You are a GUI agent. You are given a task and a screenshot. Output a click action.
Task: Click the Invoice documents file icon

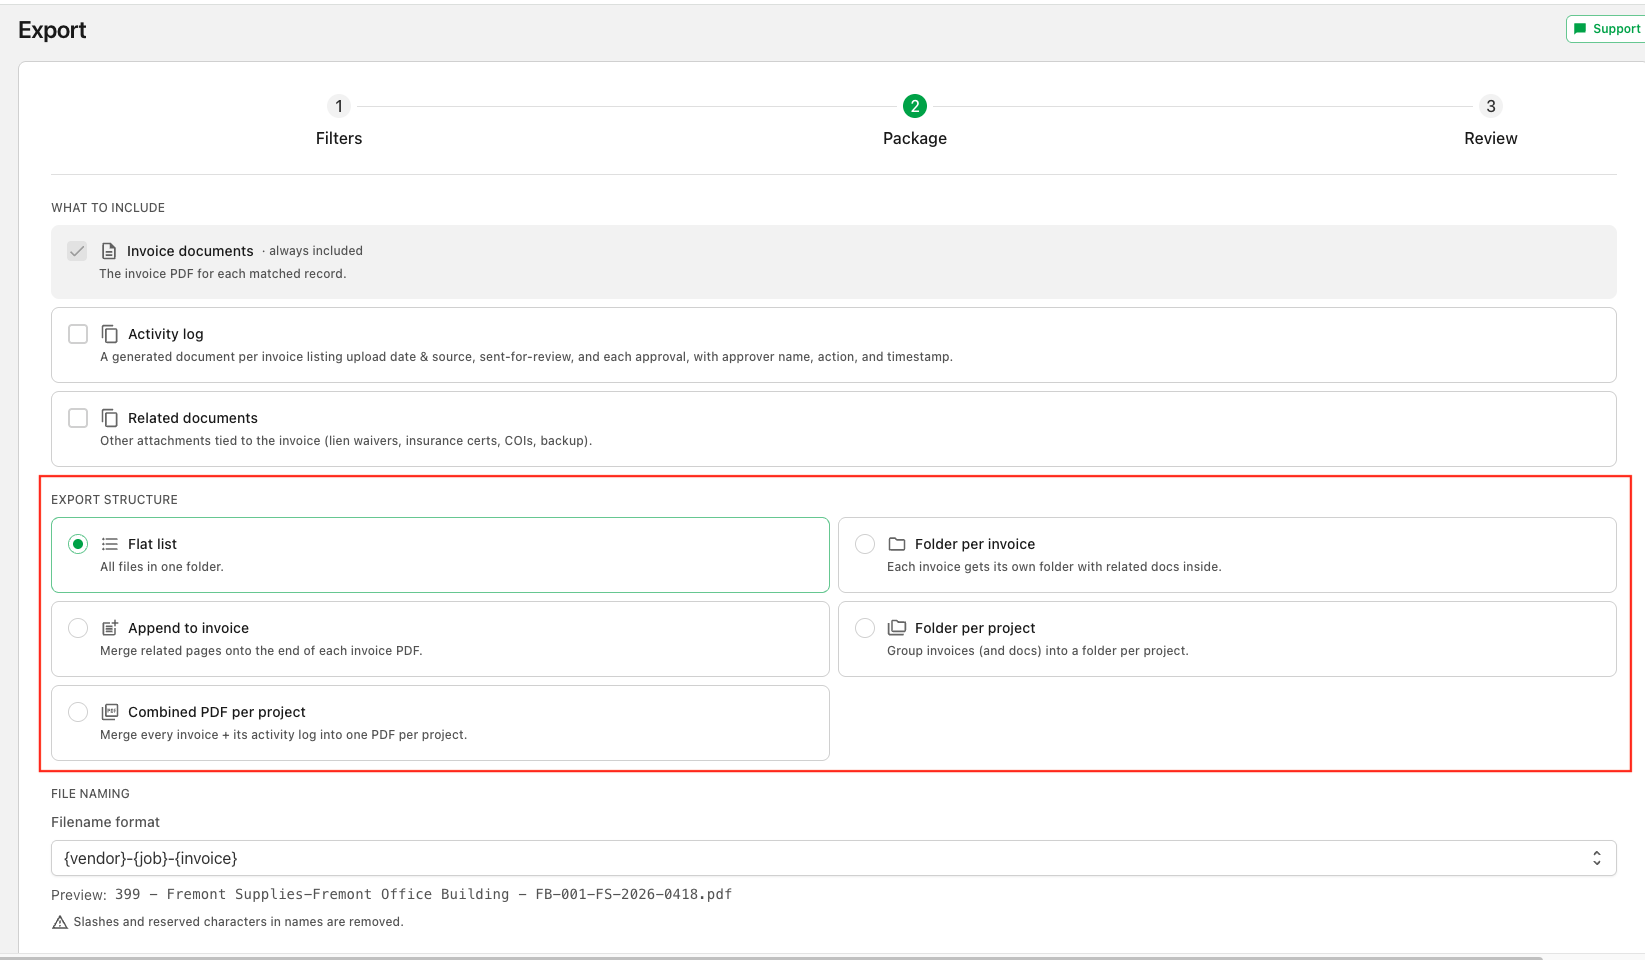coord(109,251)
